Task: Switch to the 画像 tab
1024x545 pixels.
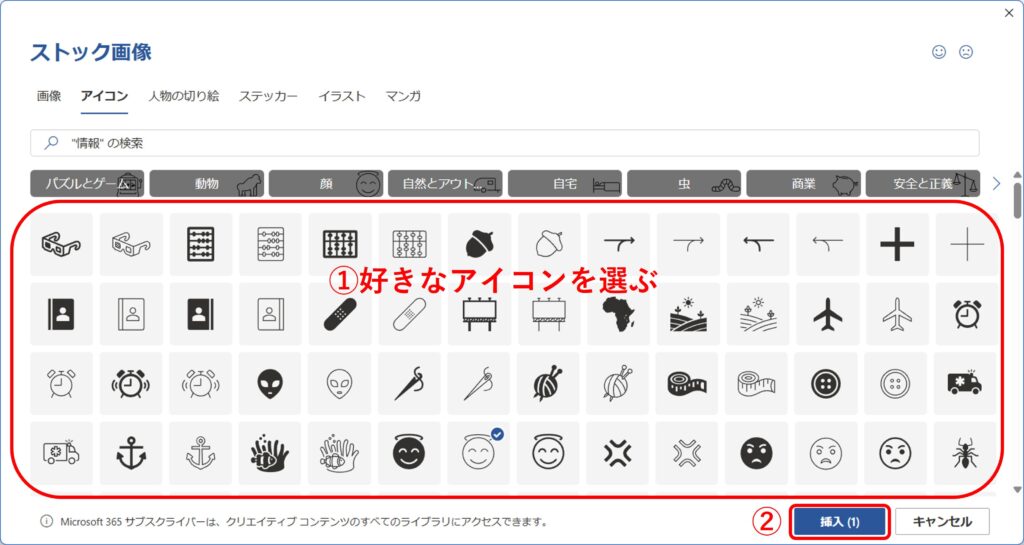Action: point(49,96)
